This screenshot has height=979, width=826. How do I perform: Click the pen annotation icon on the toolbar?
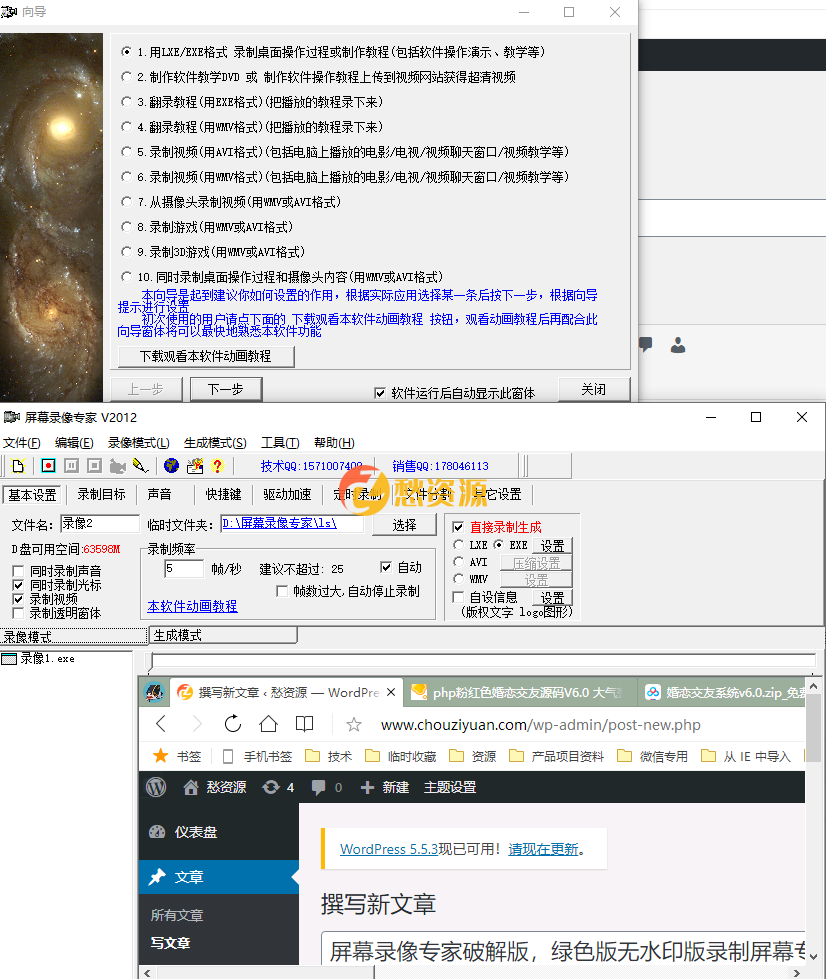142,466
